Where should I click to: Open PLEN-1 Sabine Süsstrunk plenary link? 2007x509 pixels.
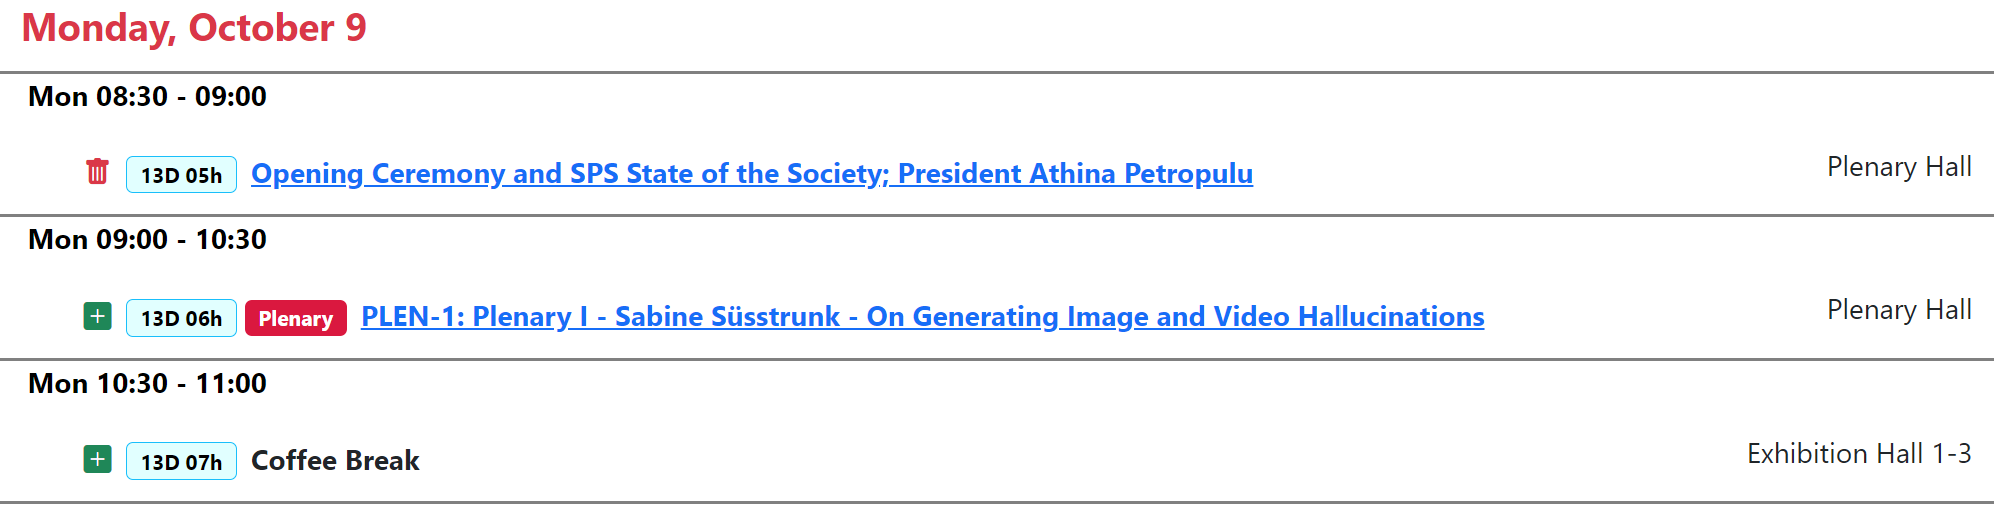922,317
